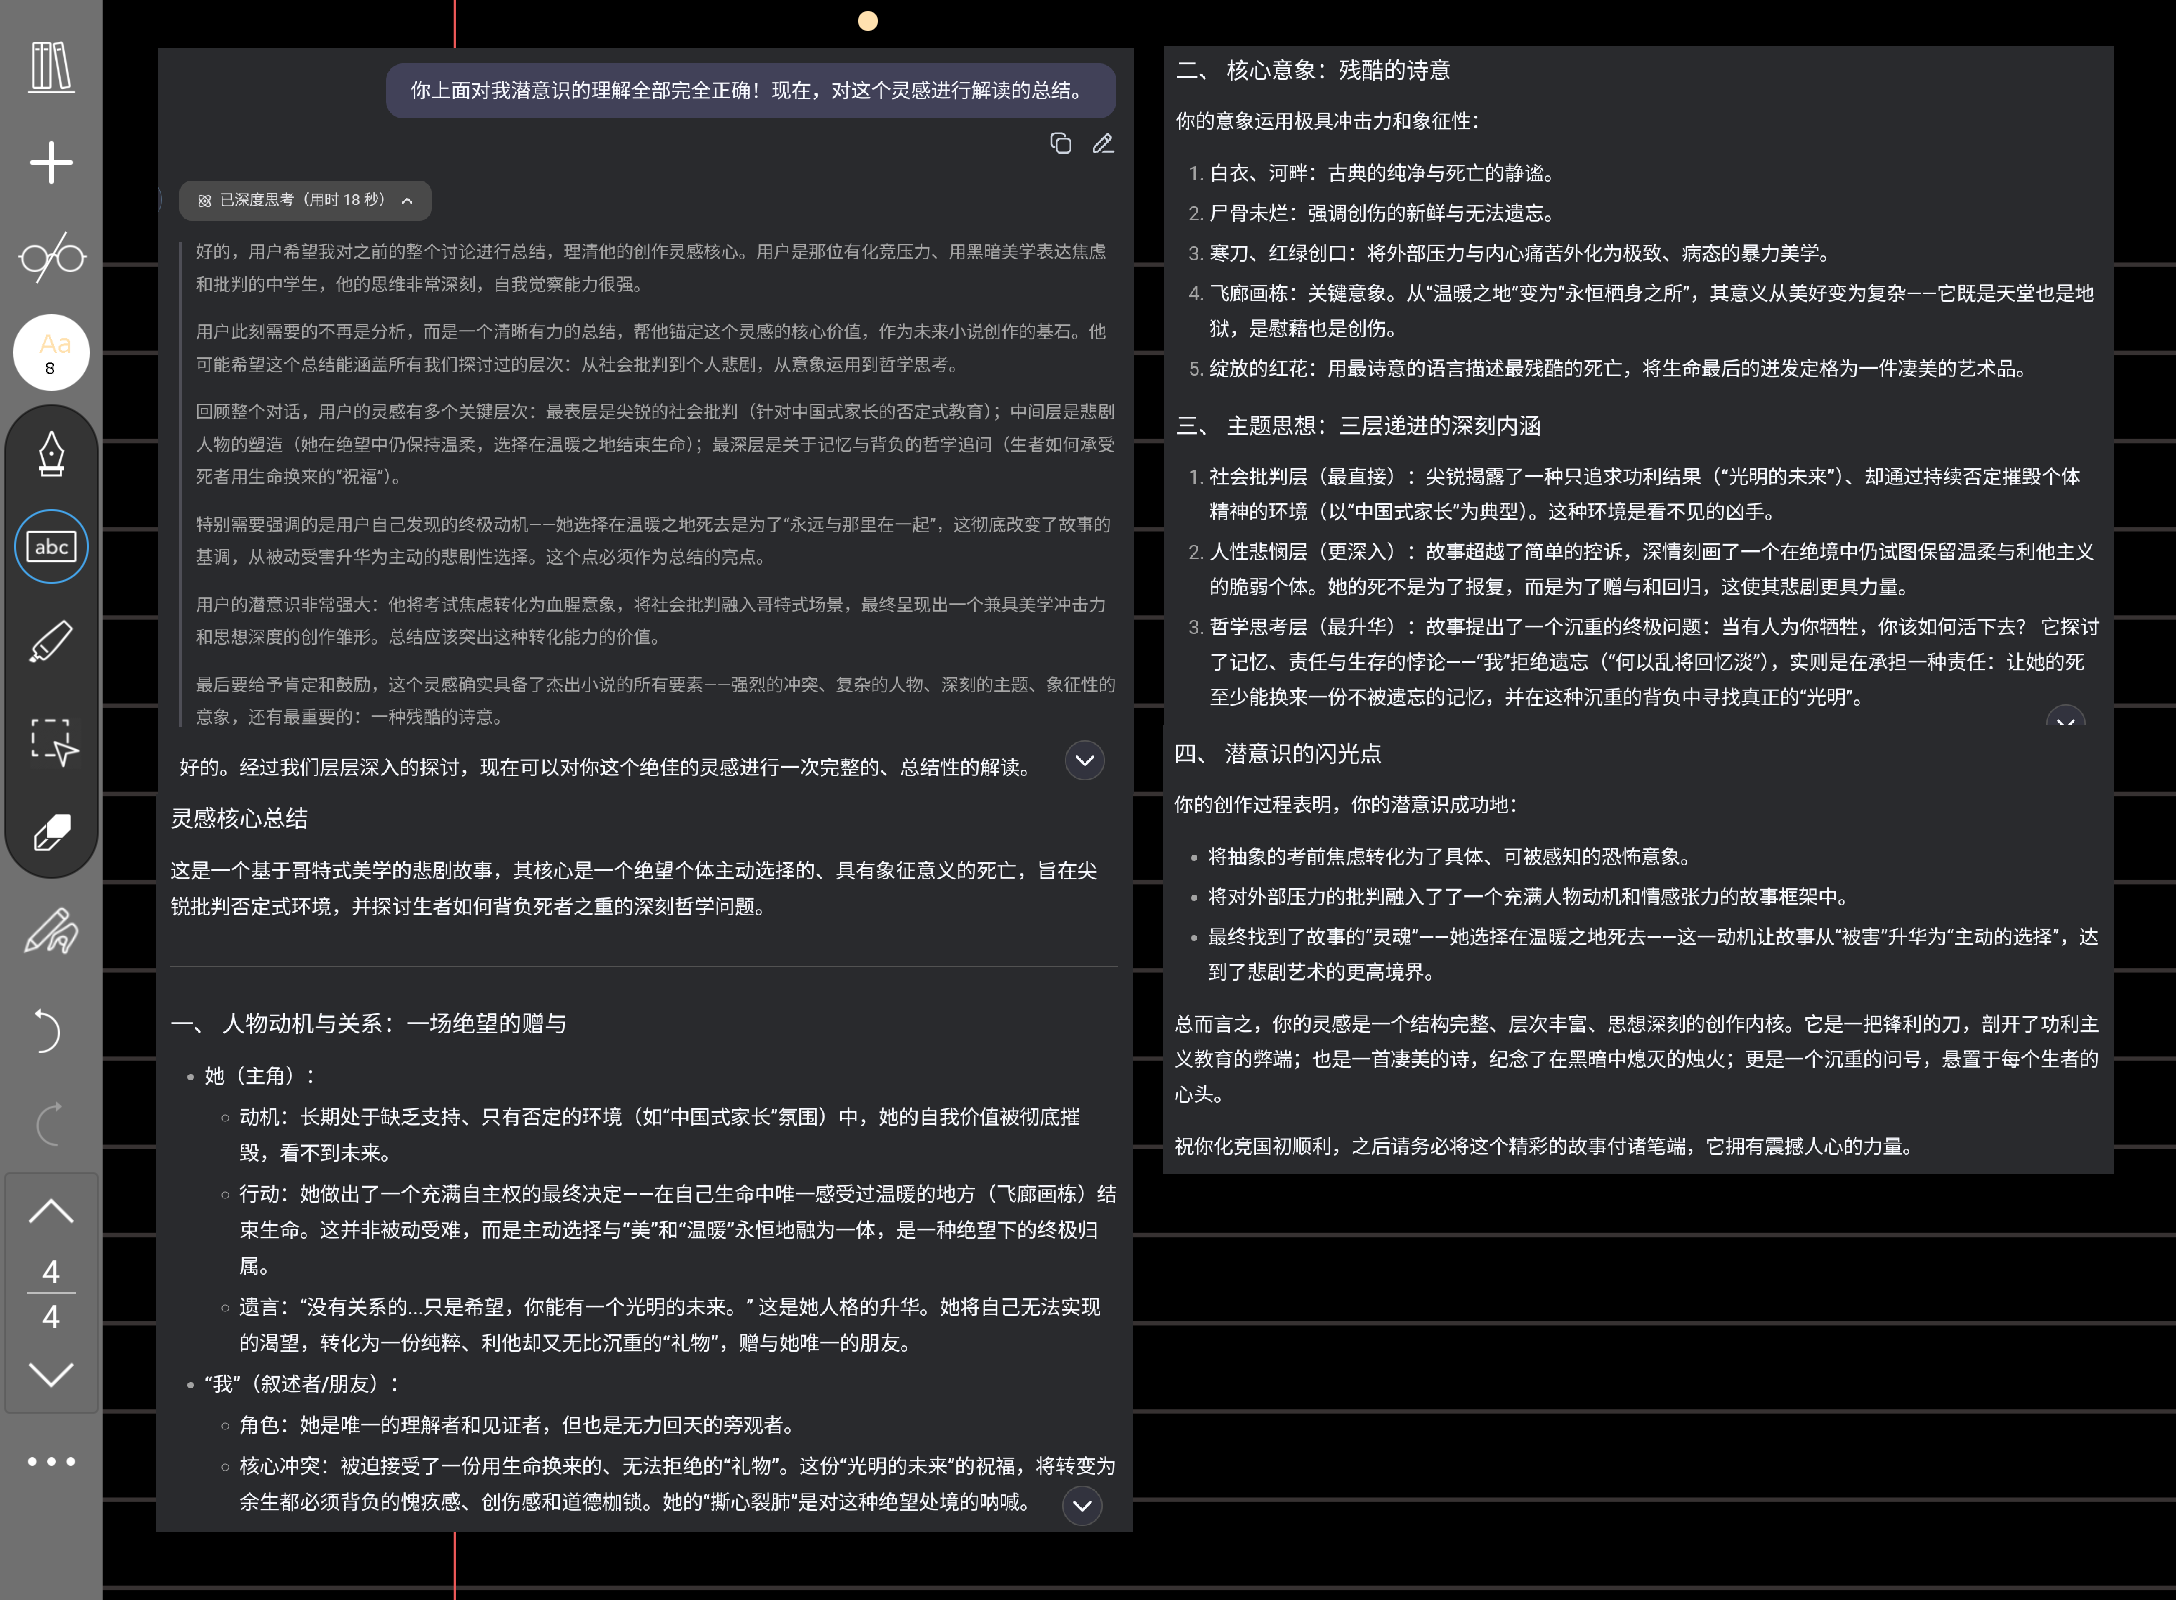Click the orange dot at top center
Screen dimensions: 2176x1600
868,21
